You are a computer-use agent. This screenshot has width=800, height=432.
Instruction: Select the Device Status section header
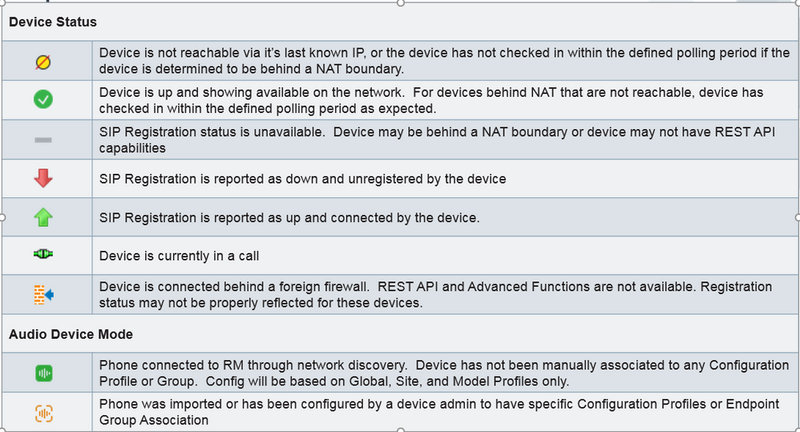[53, 21]
